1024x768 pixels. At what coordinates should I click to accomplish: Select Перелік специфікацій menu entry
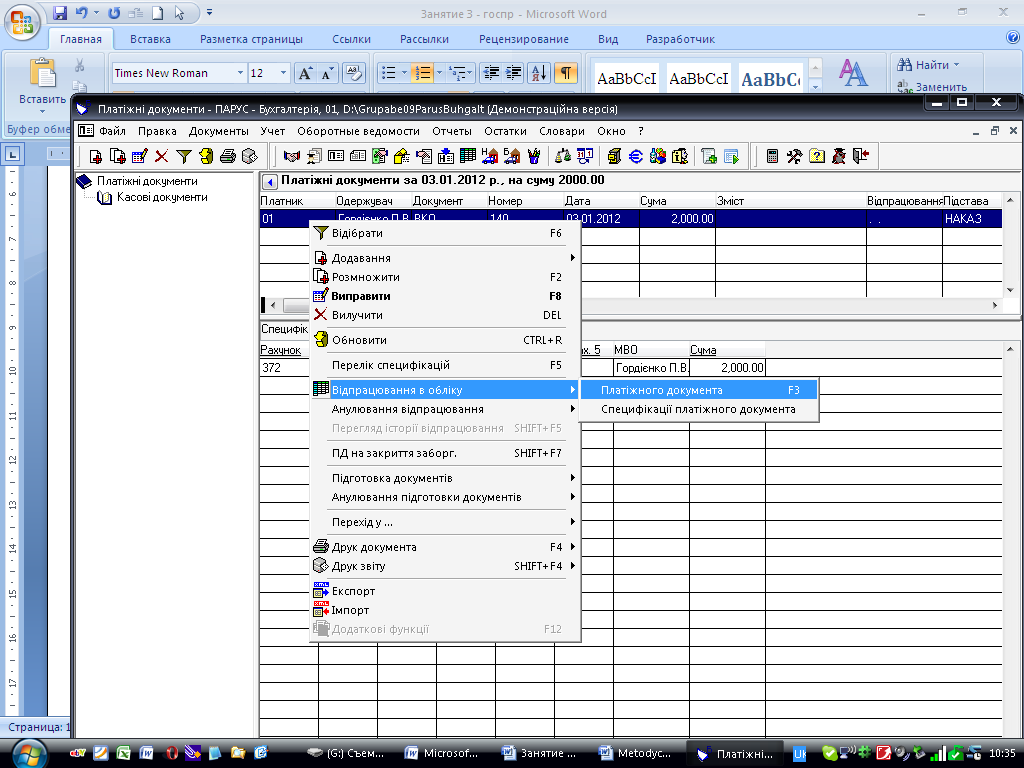click(x=444, y=365)
